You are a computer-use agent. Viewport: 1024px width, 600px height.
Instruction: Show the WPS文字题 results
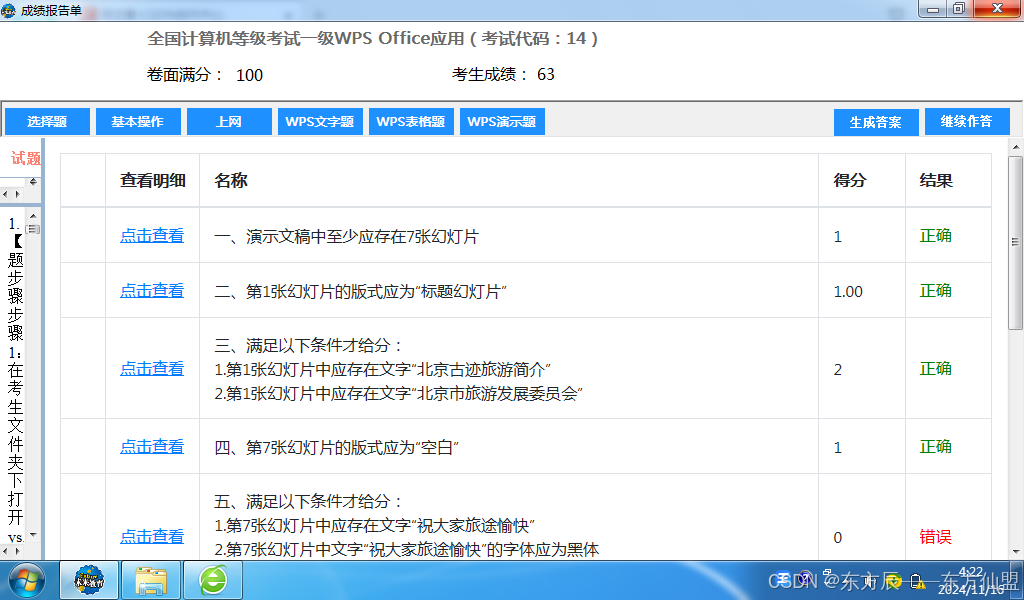coord(320,122)
